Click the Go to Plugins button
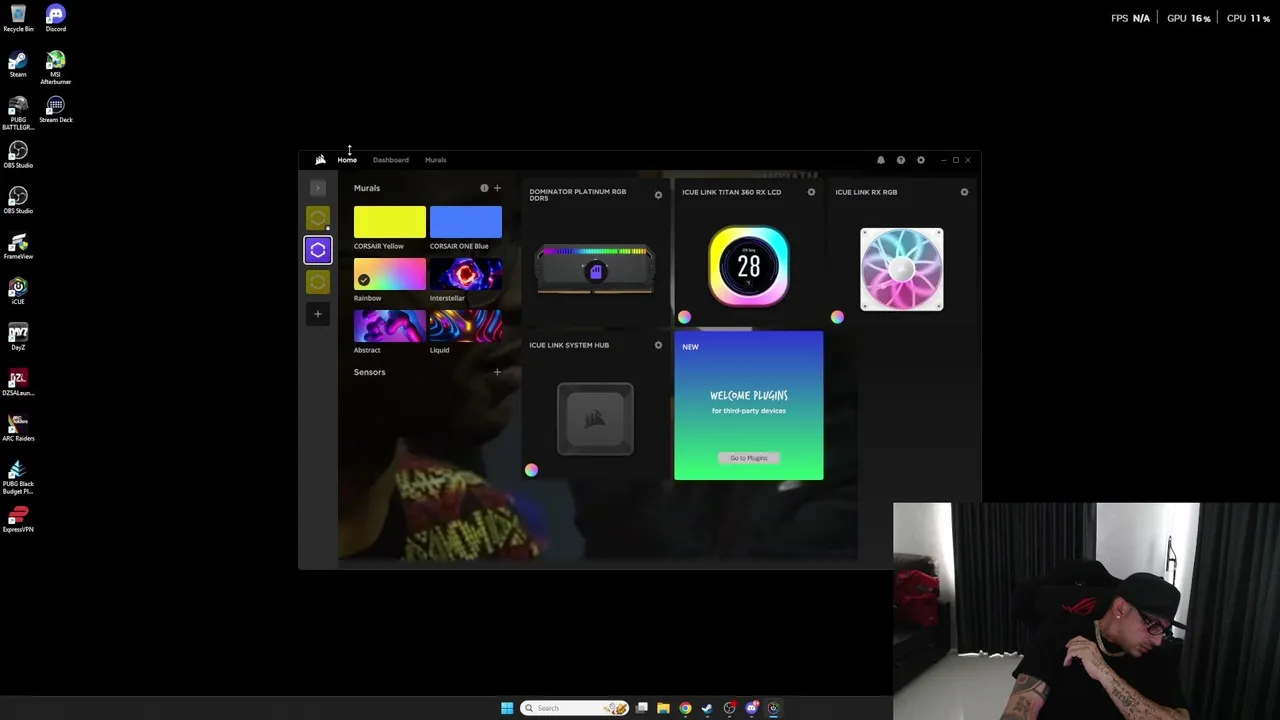Image resolution: width=1280 pixels, height=720 pixels. (x=748, y=458)
